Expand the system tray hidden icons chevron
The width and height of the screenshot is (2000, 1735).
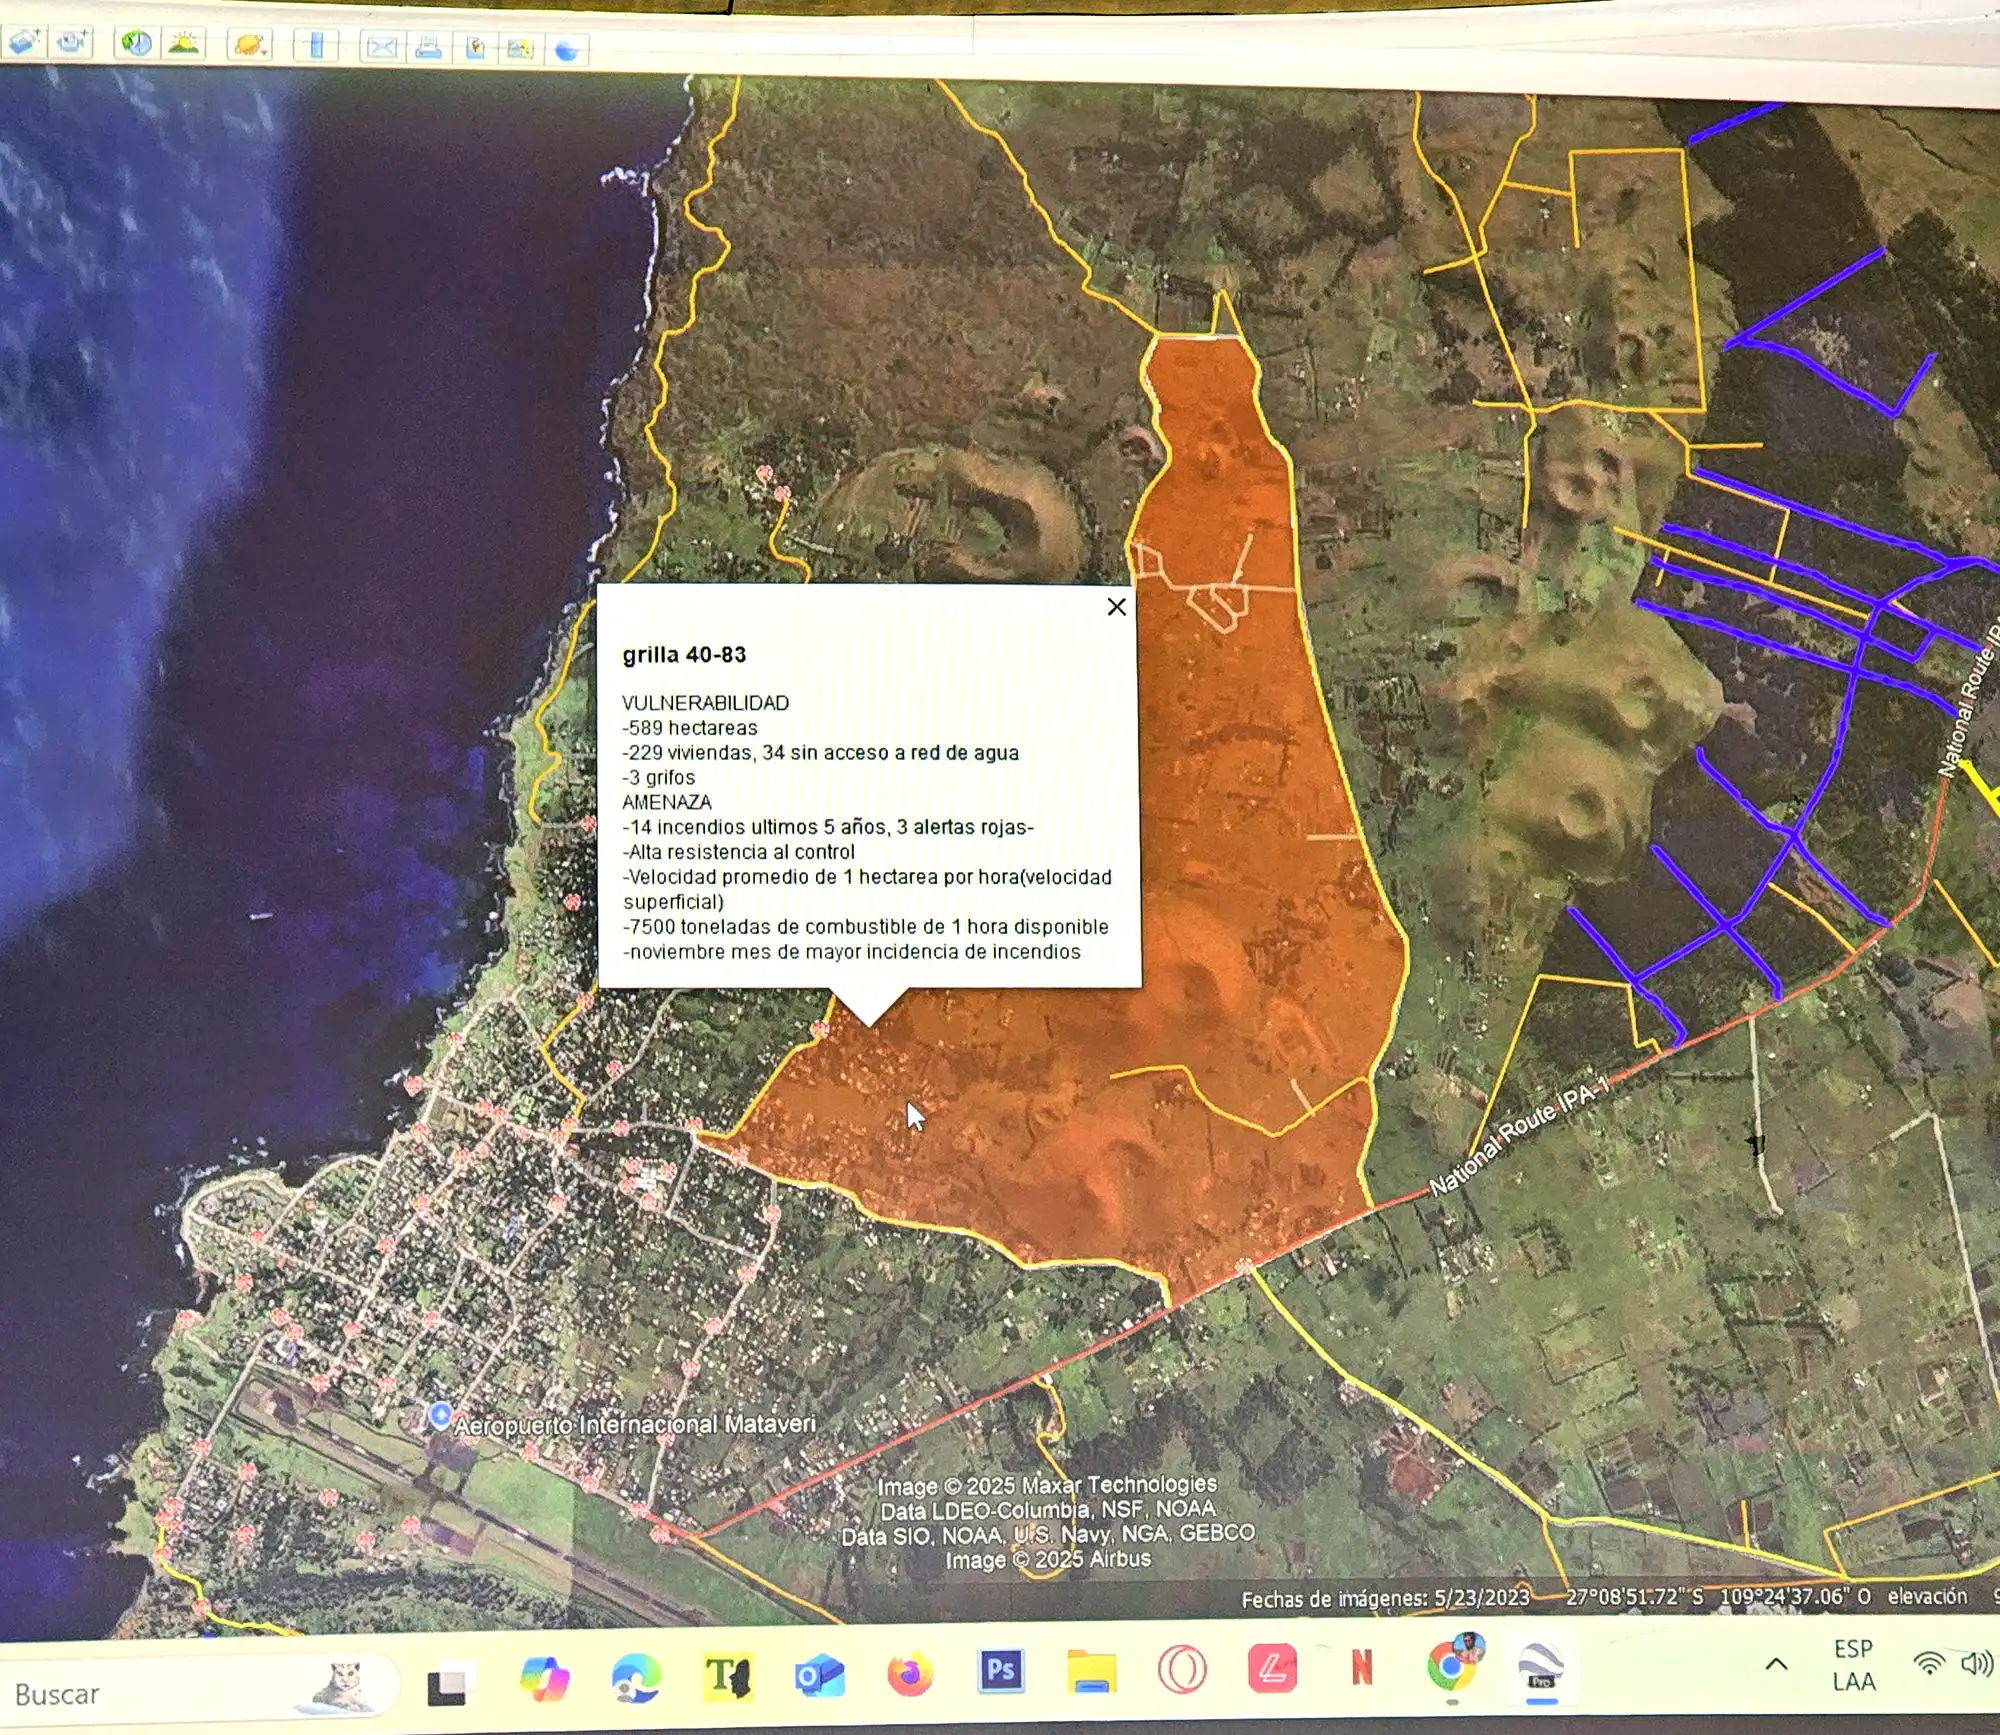click(1776, 1664)
